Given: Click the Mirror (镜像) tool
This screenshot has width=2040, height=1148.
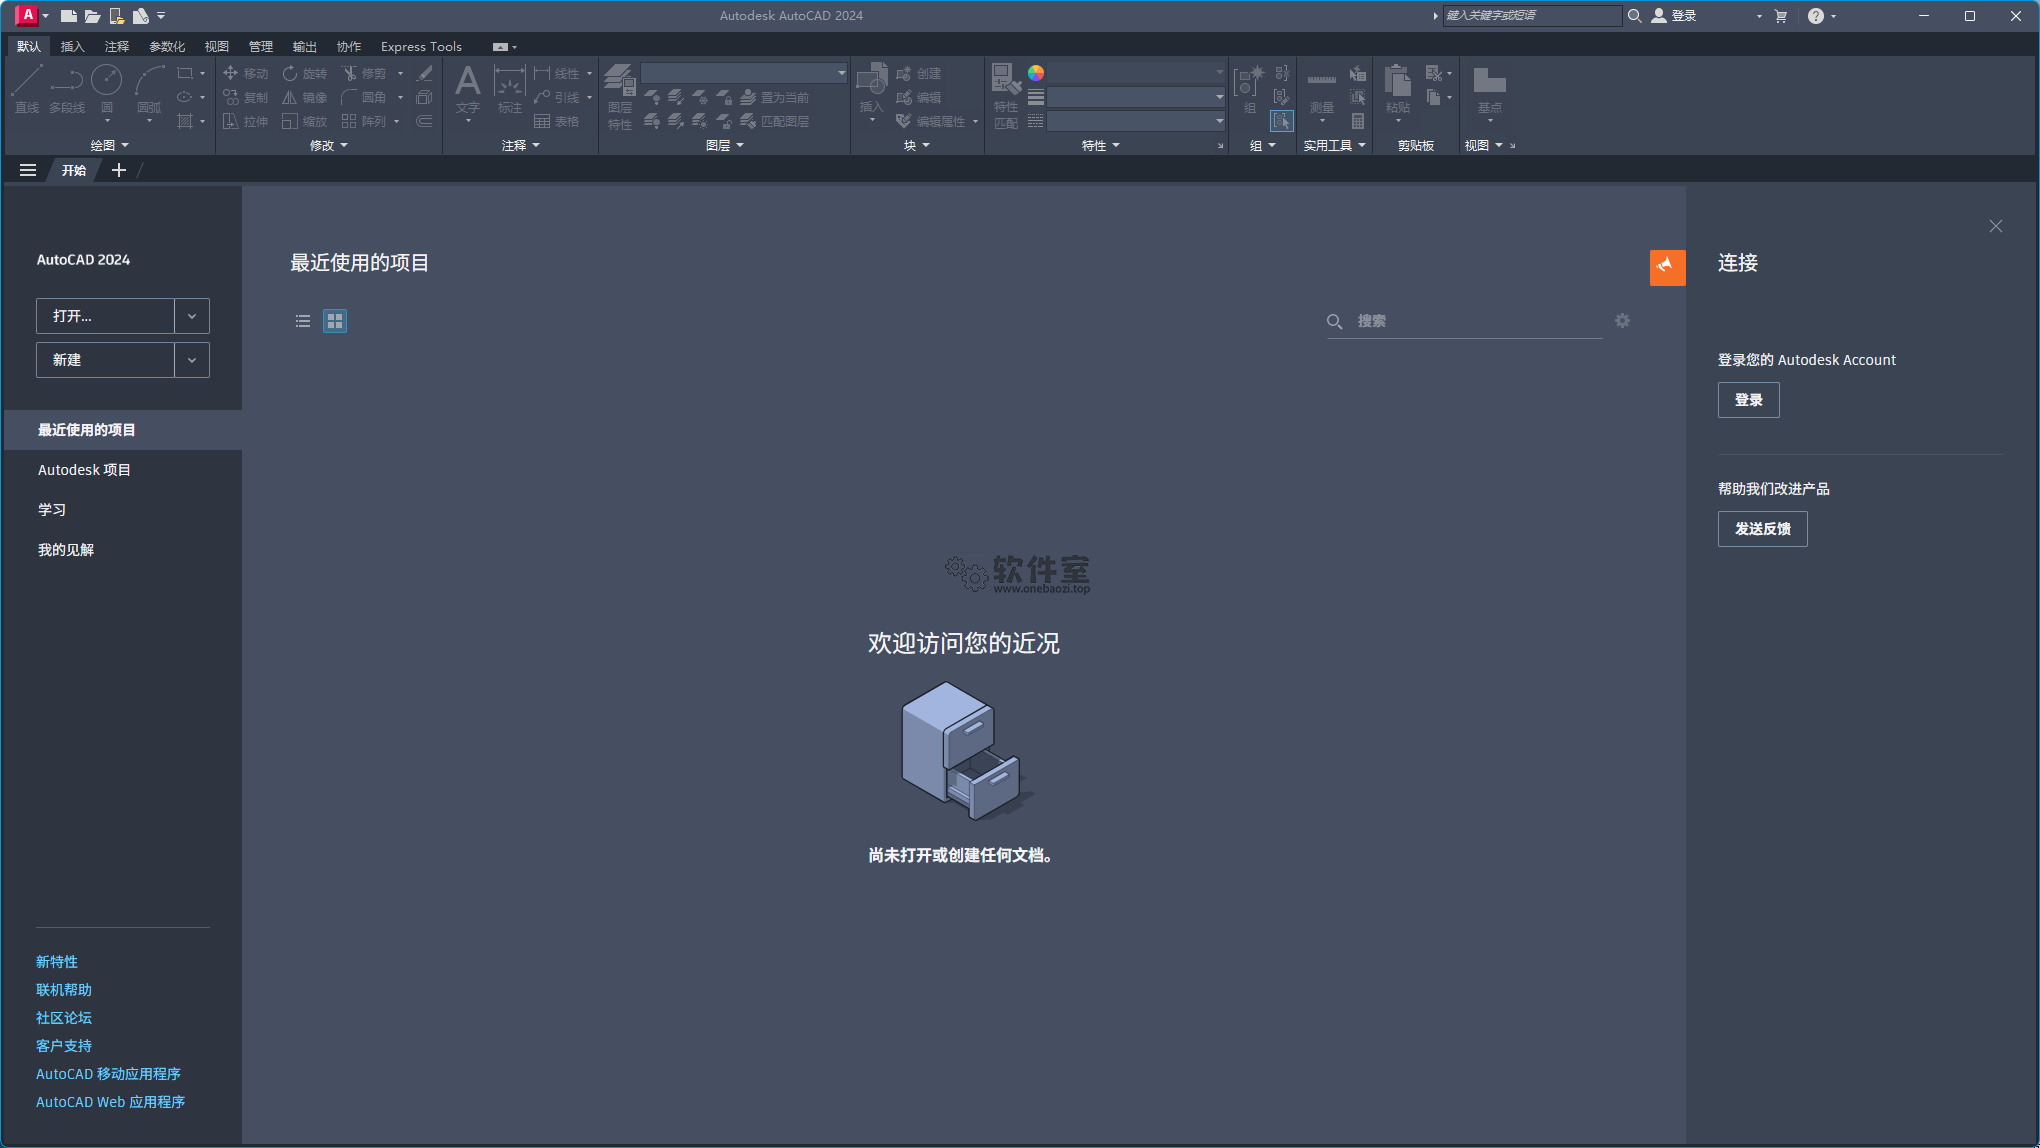Looking at the screenshot, I should point(304,97).
